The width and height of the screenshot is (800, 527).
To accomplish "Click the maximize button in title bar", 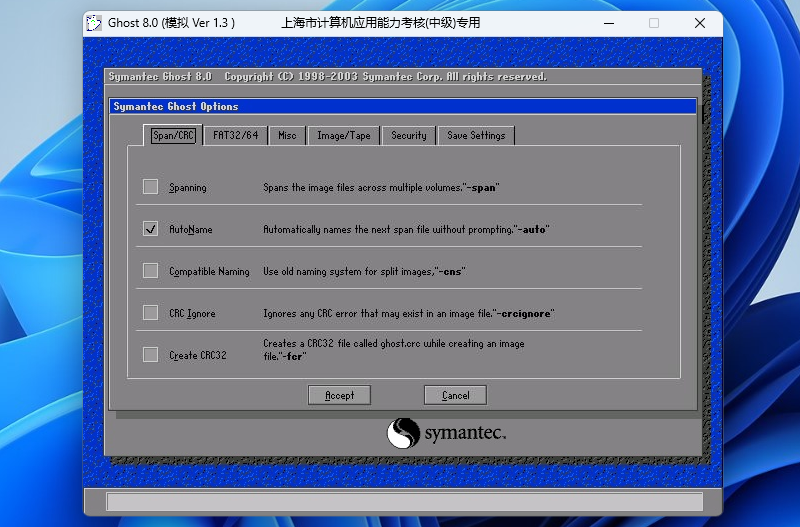I will pyautogui.click(x=654, y=23).
